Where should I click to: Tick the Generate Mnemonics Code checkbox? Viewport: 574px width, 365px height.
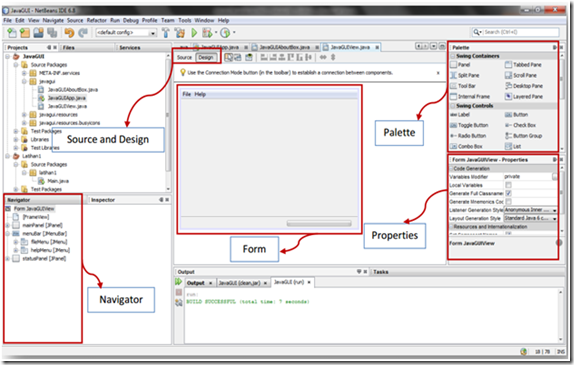[x=508, y=202]
